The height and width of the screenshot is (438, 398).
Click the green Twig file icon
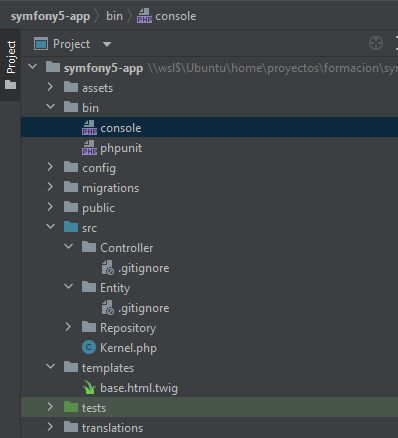(89, 388)
